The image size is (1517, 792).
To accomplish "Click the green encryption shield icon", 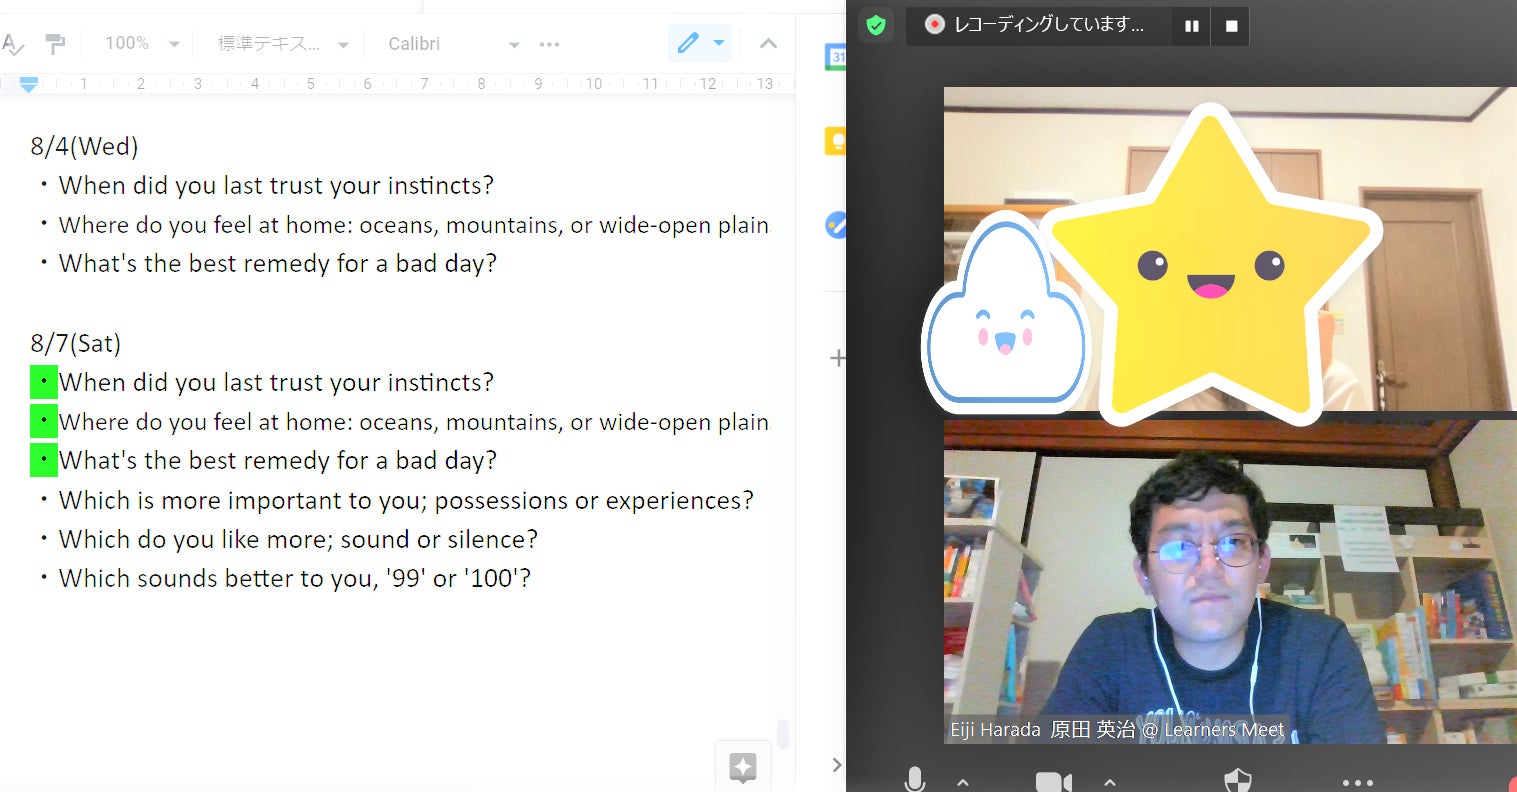I will (x=876, y=25).
